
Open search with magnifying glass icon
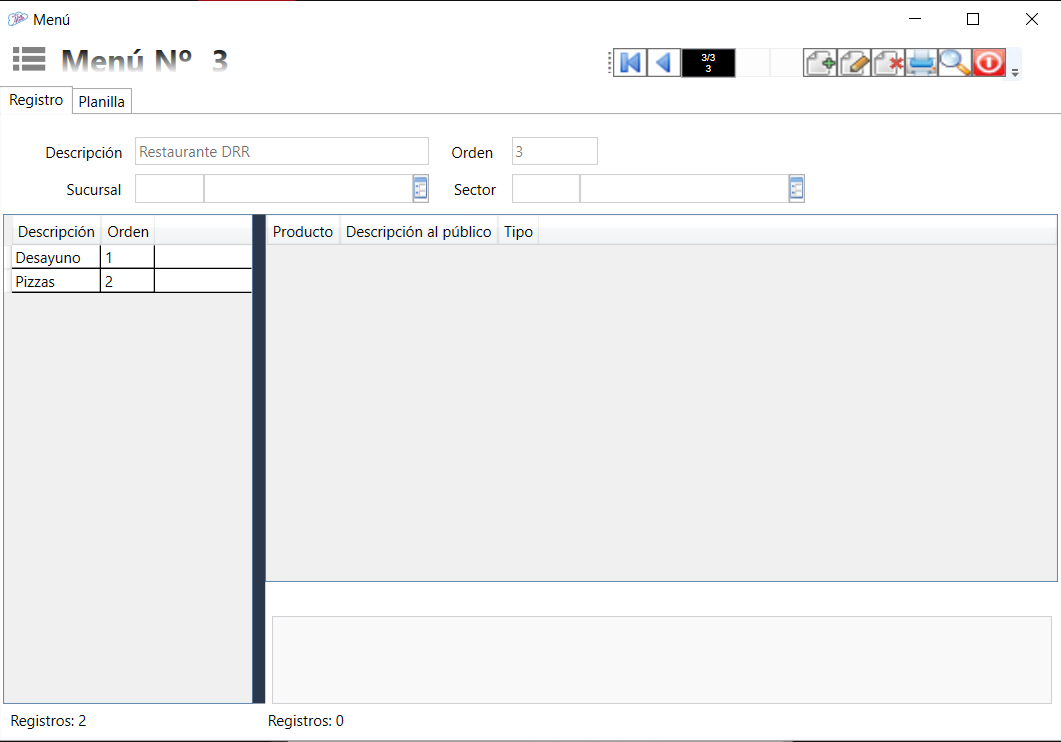(955, 63)
